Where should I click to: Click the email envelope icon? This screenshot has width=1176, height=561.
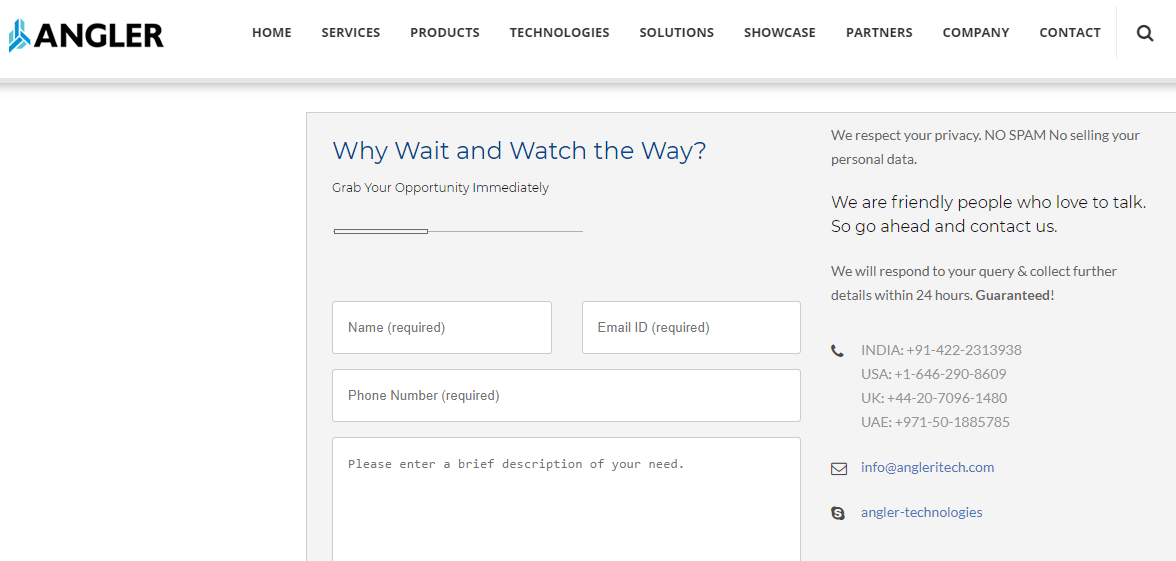(x=838, y=469)
